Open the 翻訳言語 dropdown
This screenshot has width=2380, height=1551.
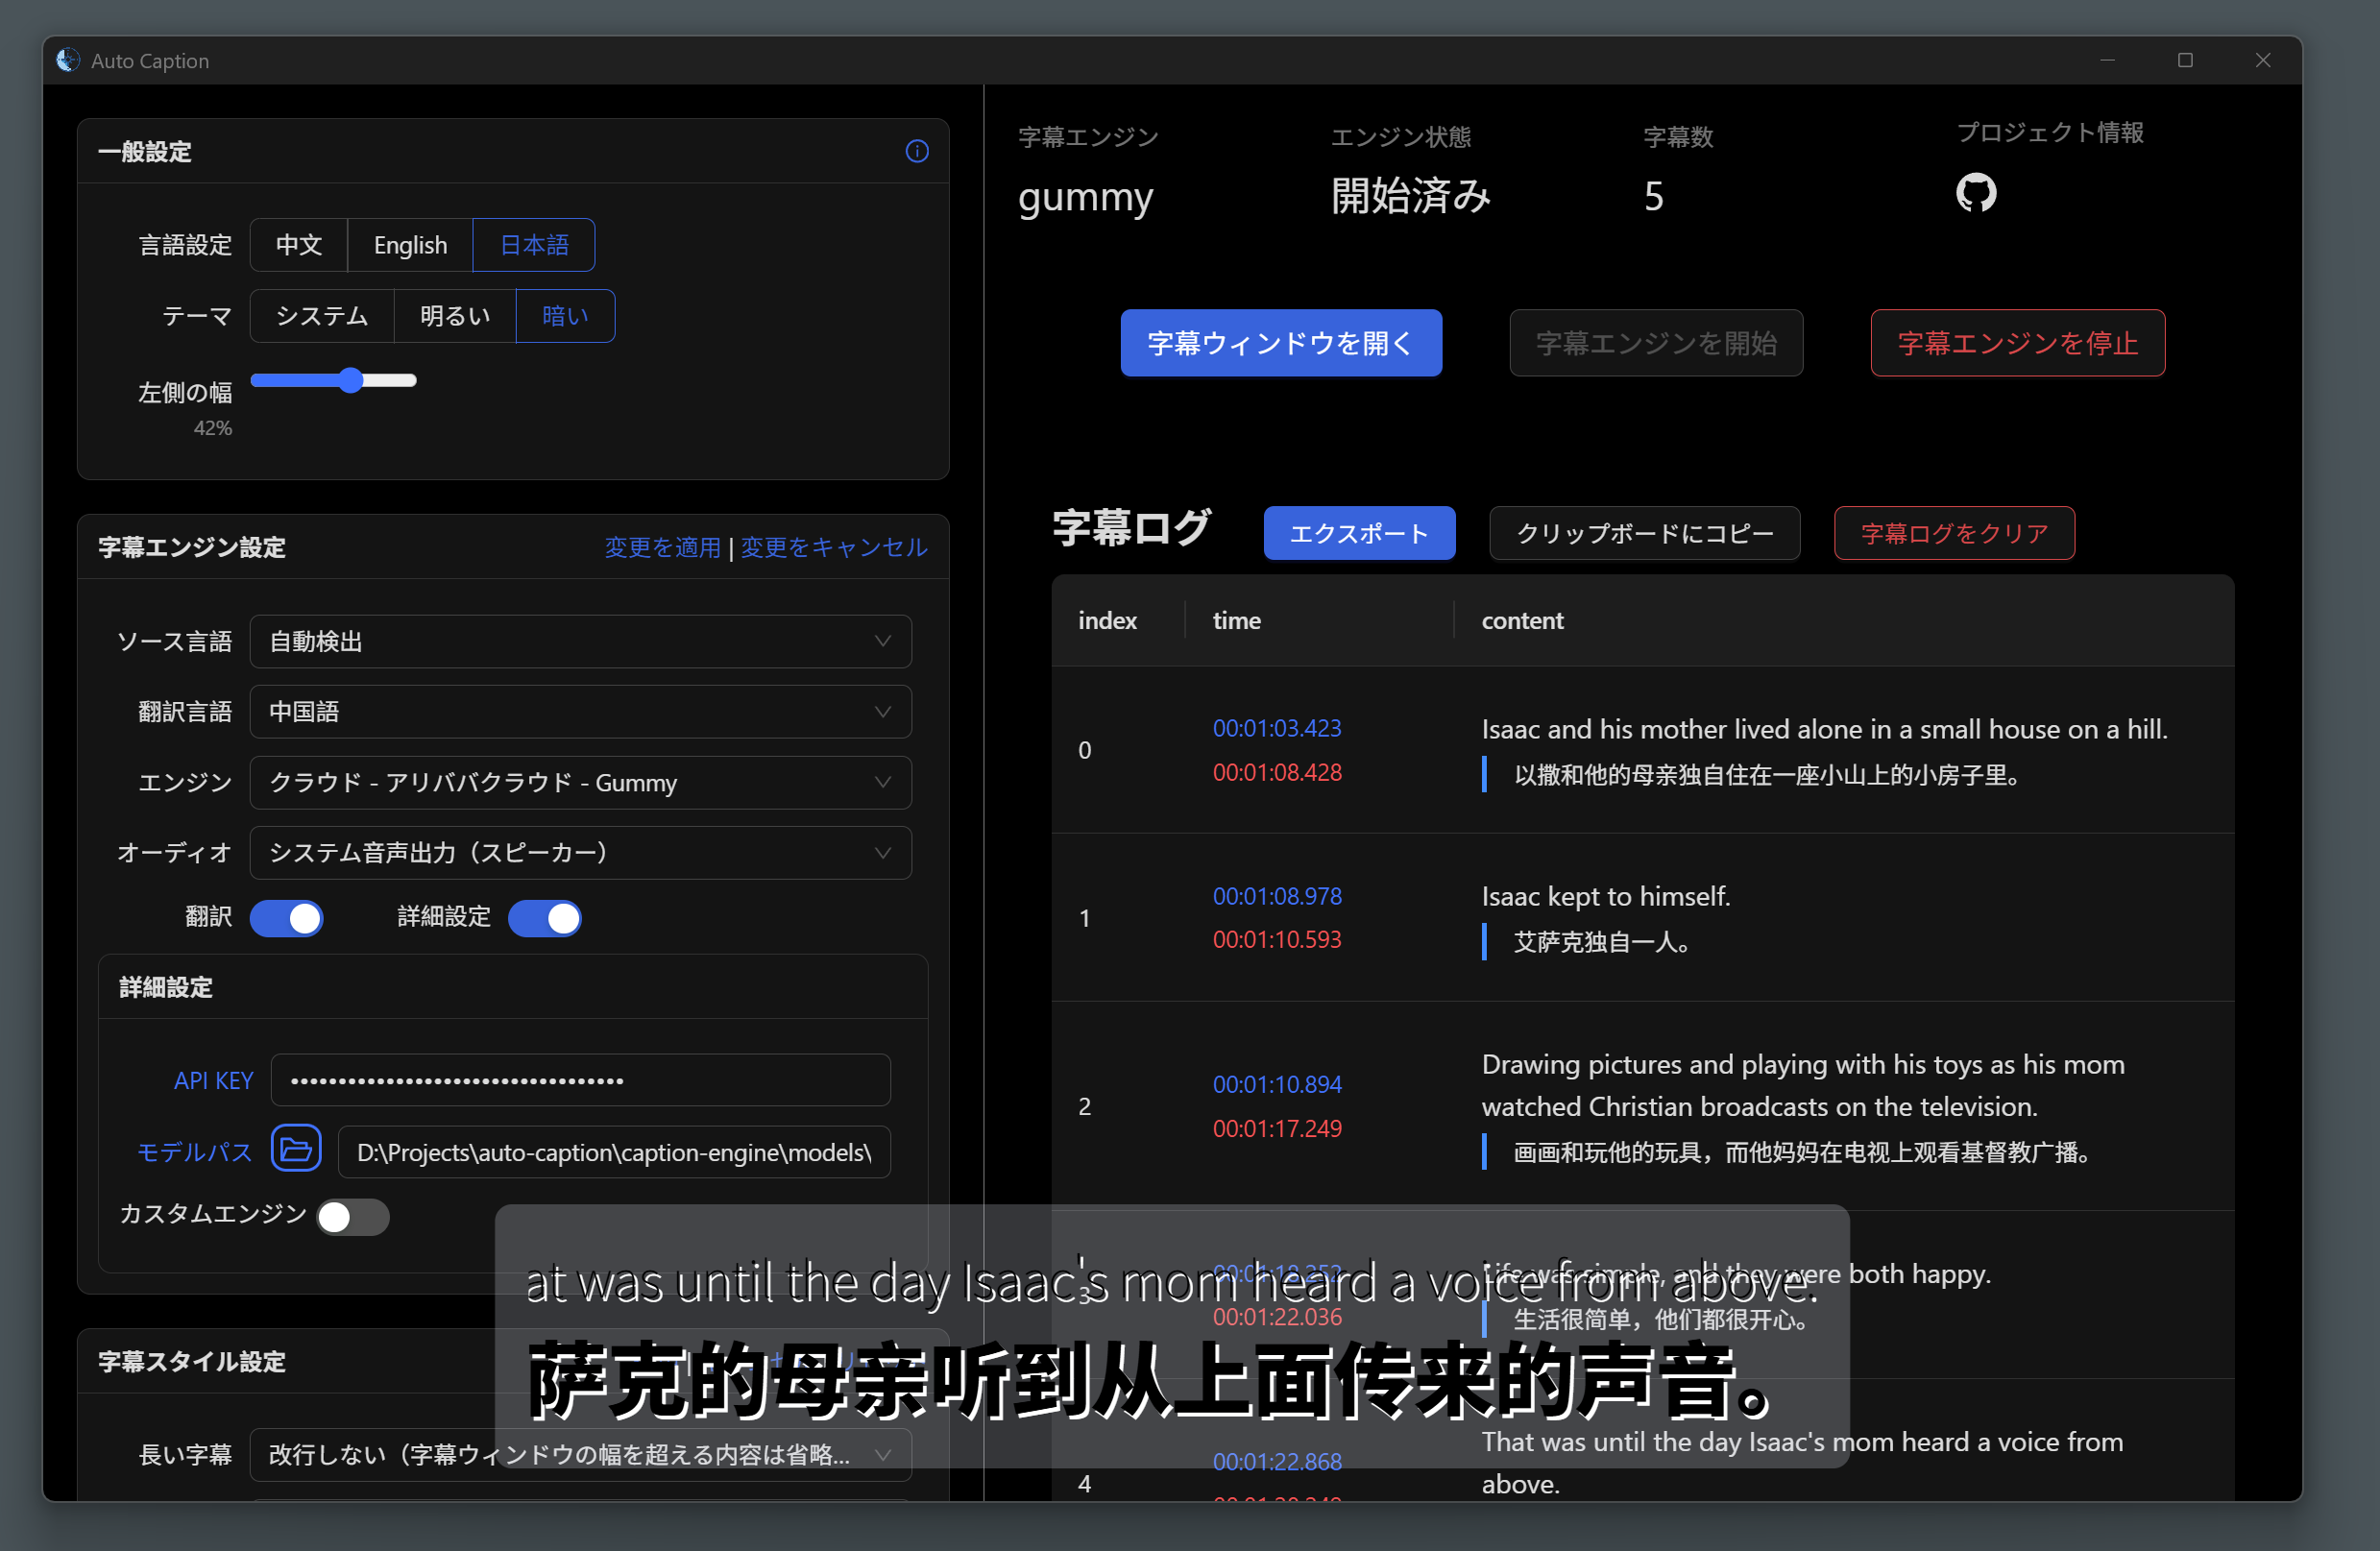coord(580,711)
